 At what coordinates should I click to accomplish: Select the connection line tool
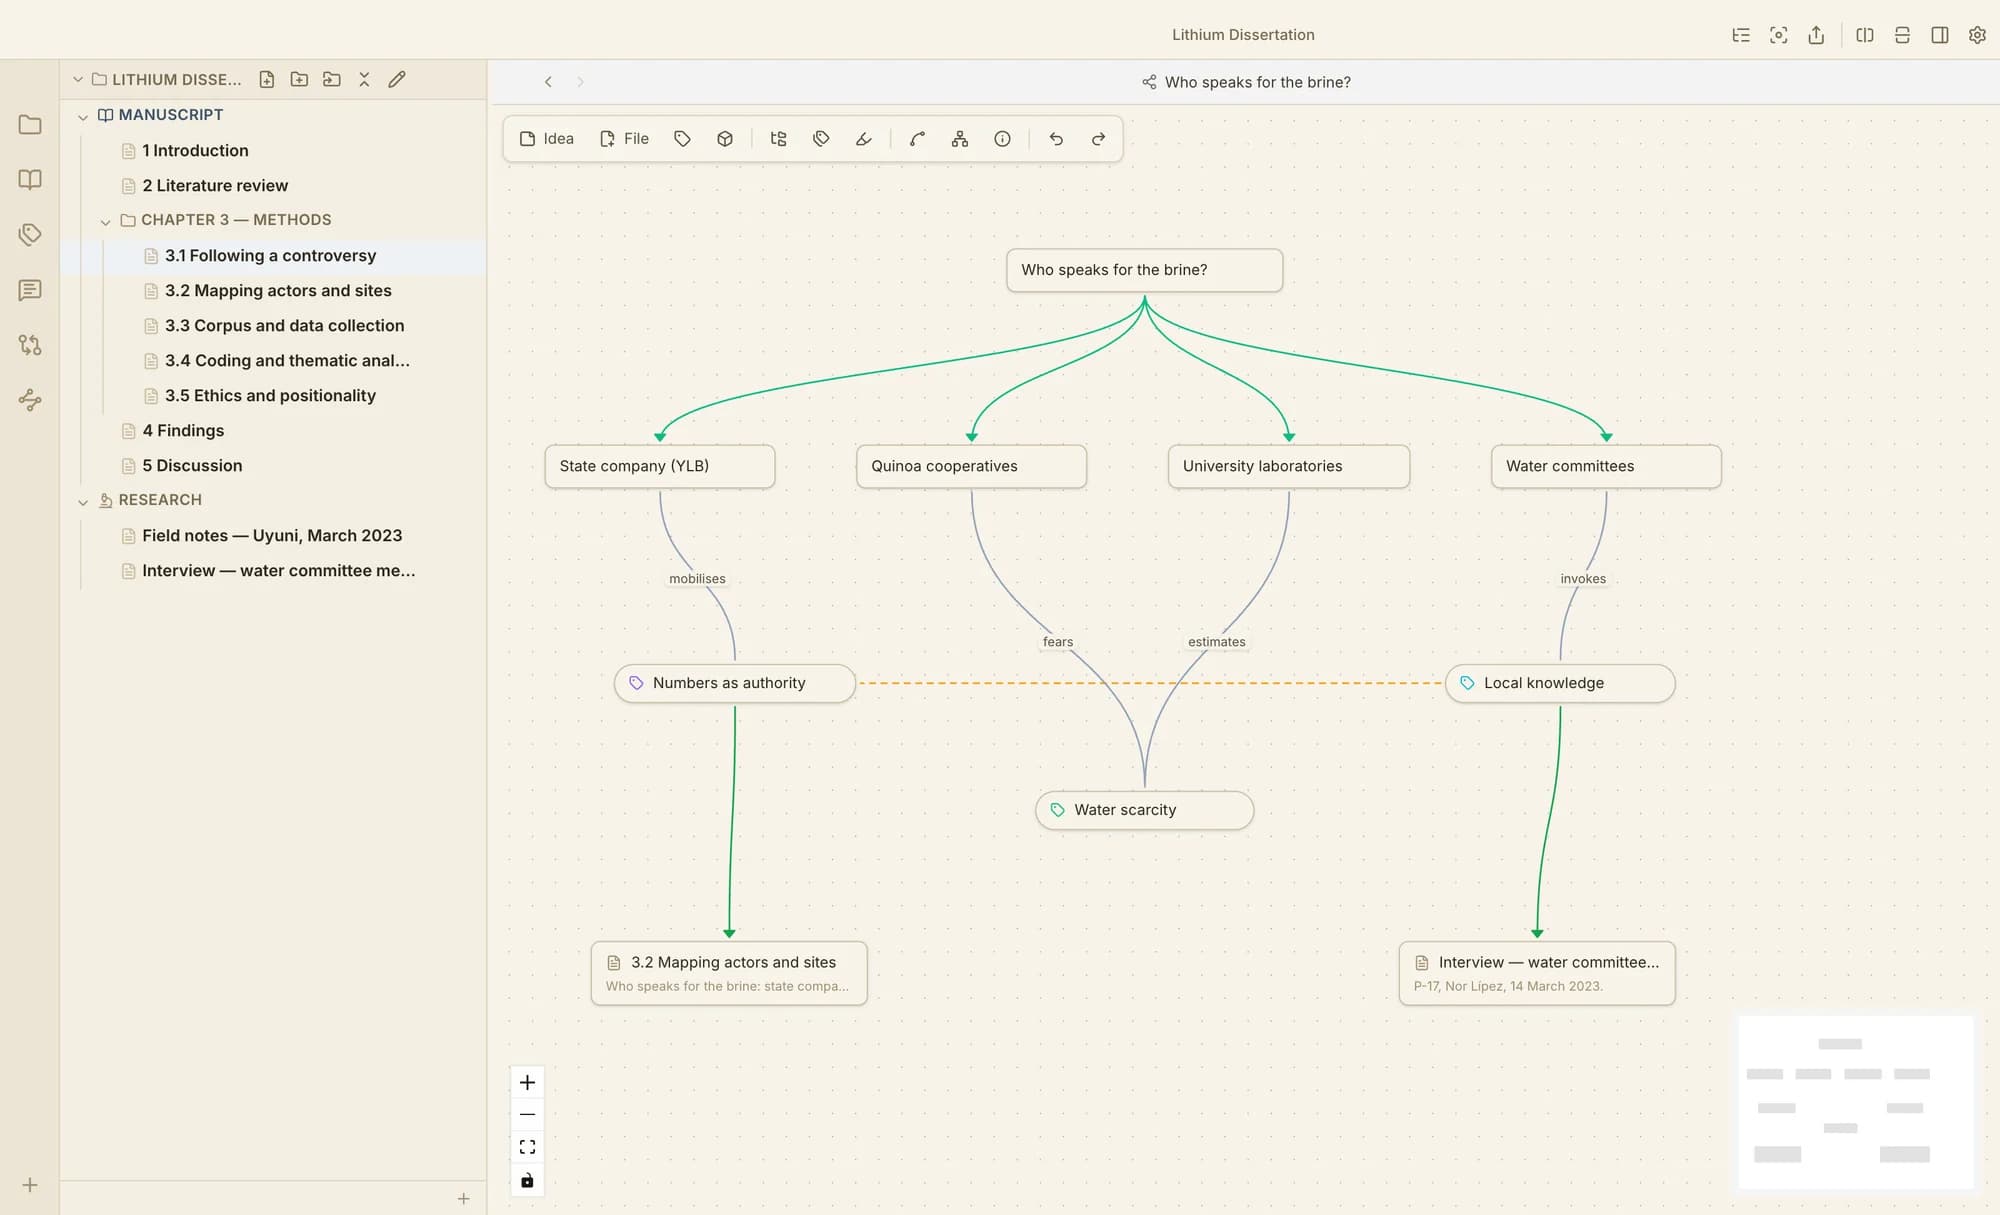pyautogui.click(x=917, y=139)
